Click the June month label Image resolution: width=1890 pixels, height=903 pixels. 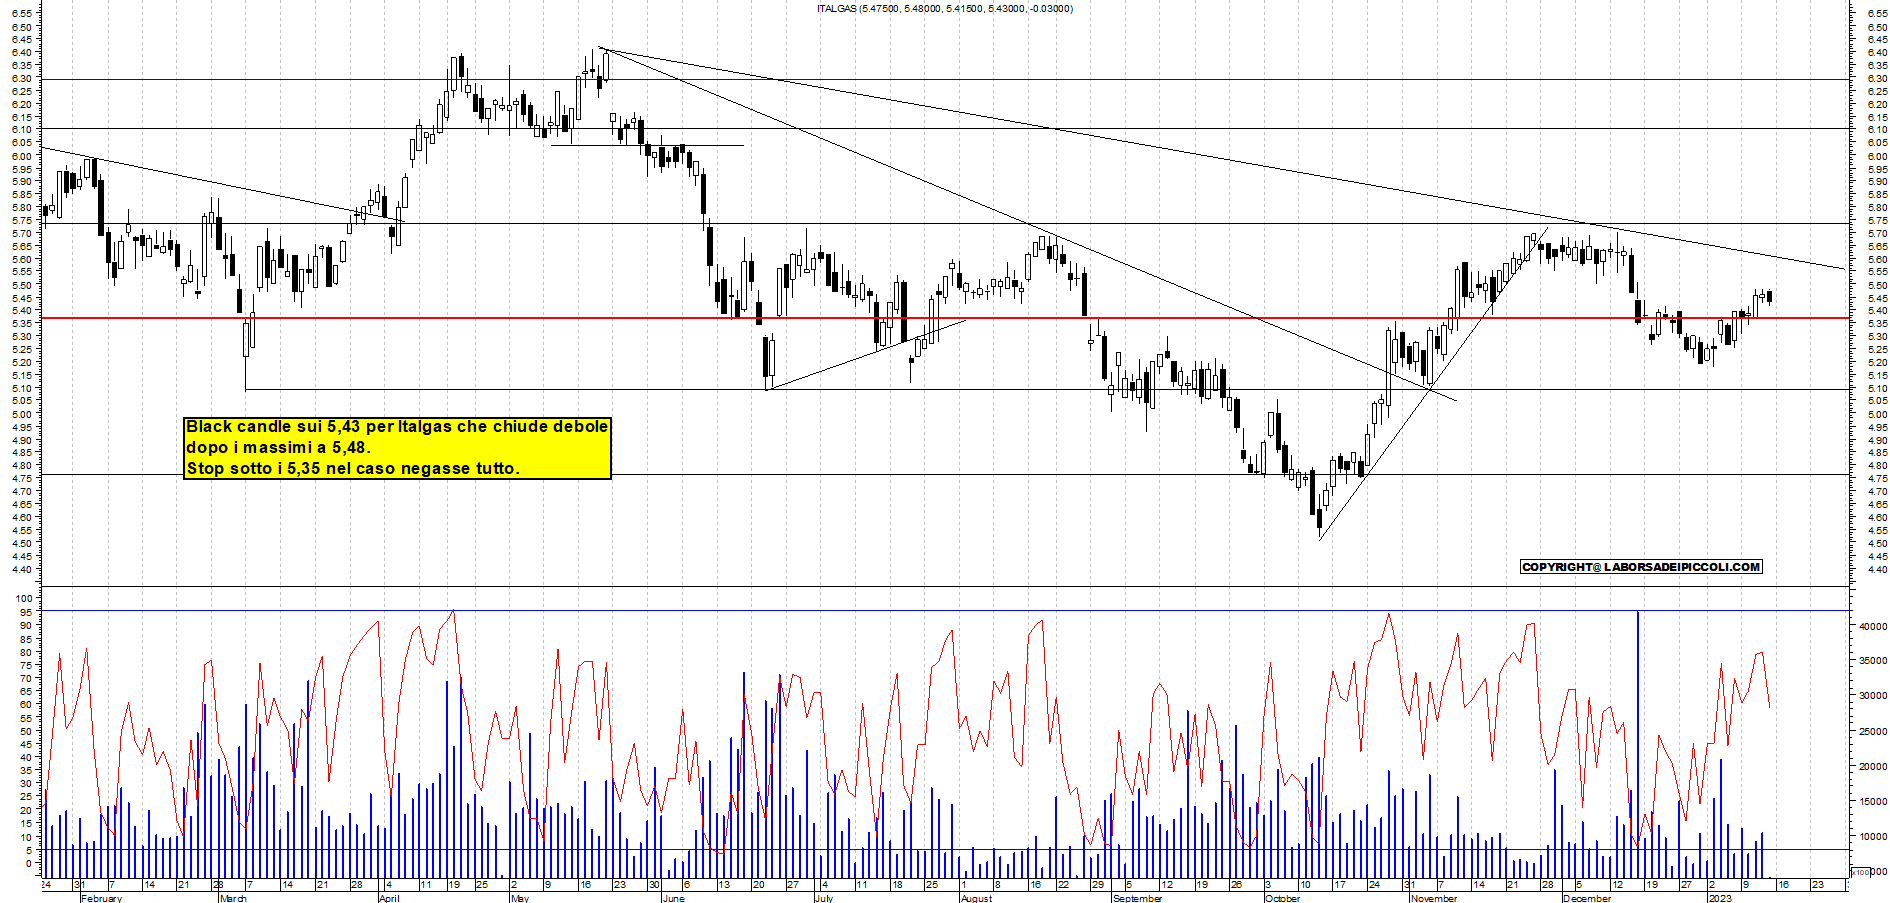point(673,898)
